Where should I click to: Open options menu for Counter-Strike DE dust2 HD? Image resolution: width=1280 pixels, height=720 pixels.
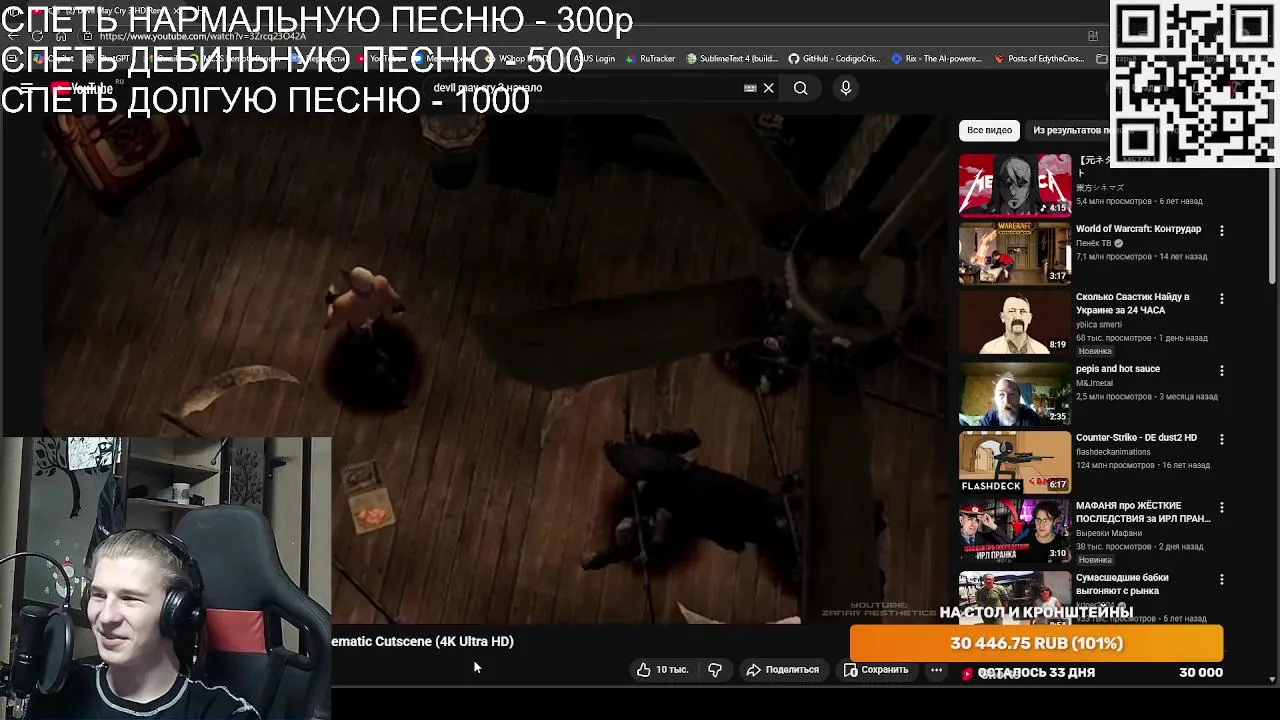1221,438
